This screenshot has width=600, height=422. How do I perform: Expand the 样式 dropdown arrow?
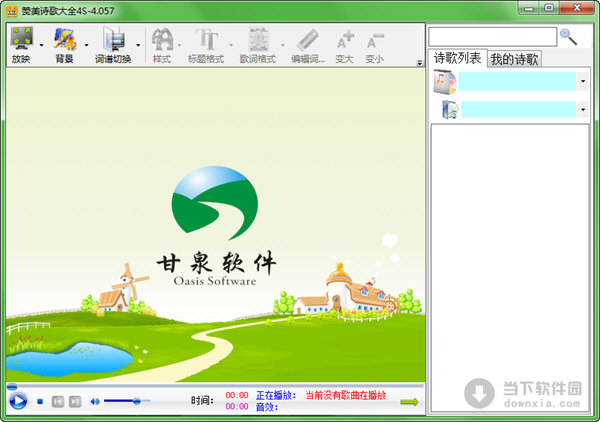(x=179, y=45)
